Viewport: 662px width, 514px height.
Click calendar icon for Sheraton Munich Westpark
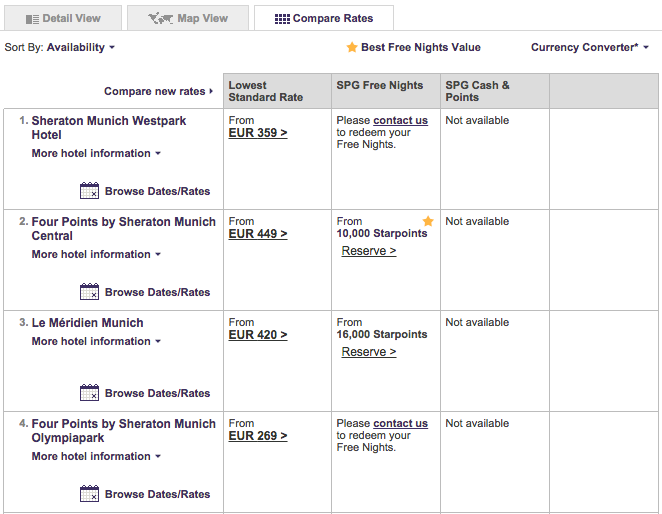89,191
